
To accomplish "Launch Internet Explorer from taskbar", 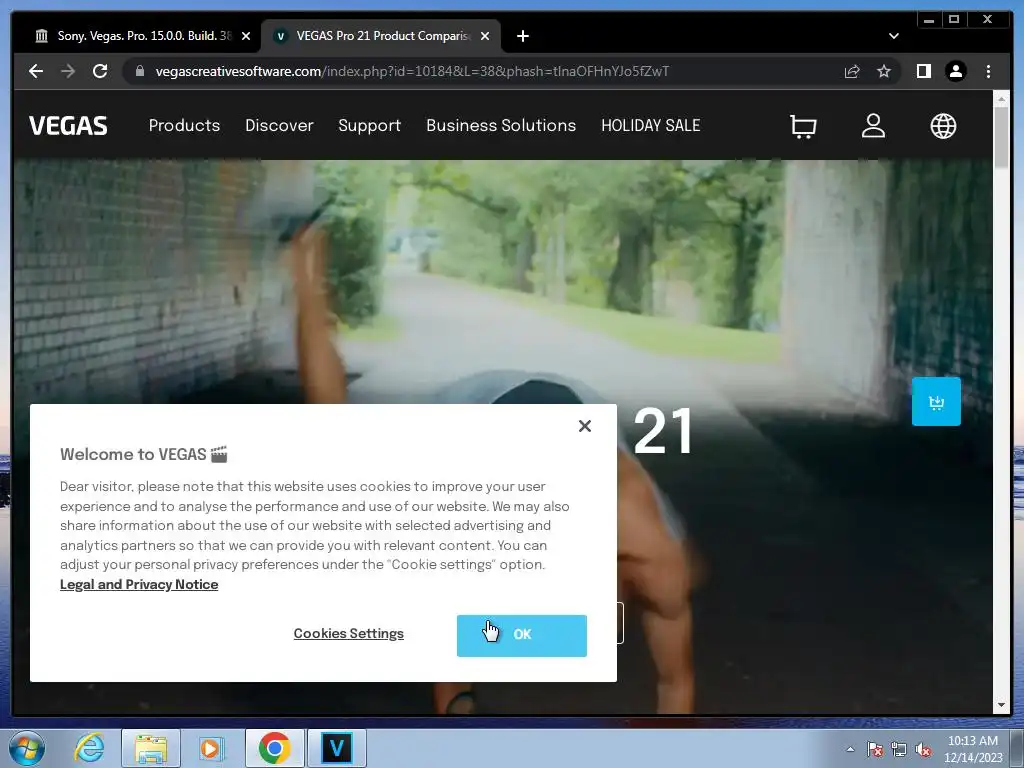I will tap(89, 748).
